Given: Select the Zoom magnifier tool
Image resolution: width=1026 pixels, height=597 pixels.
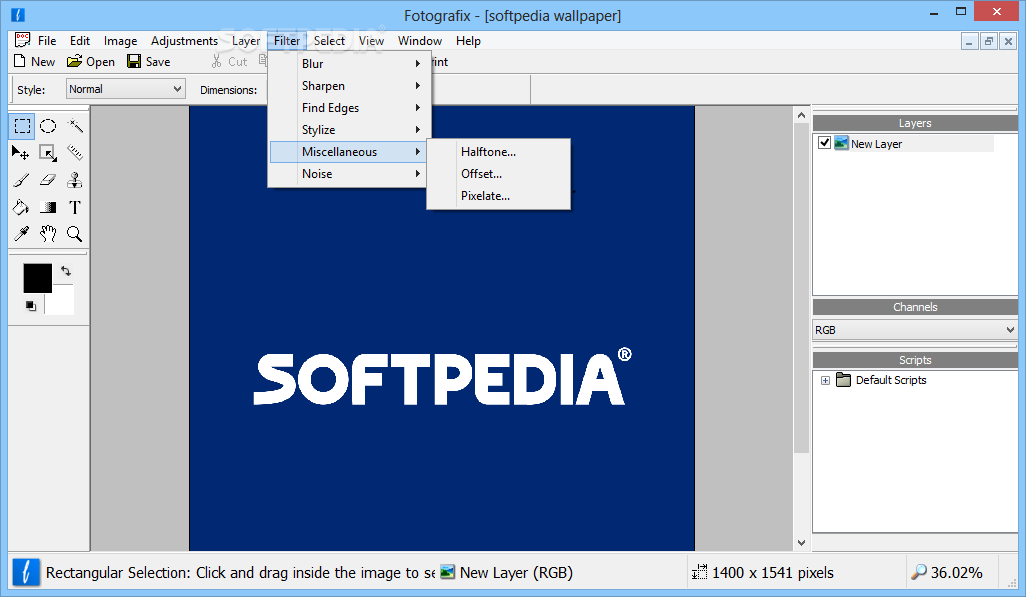Looking at the screenshot, I should [75, 234].
